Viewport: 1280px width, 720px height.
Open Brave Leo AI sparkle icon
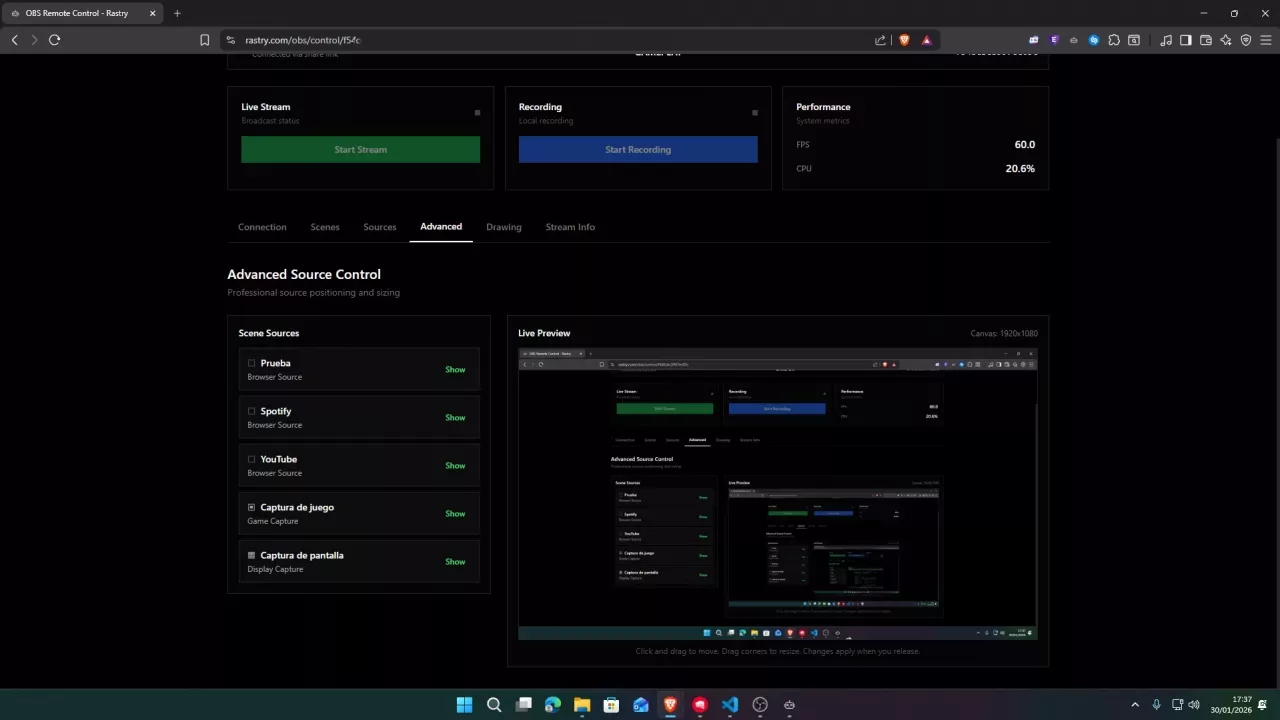1226,40
